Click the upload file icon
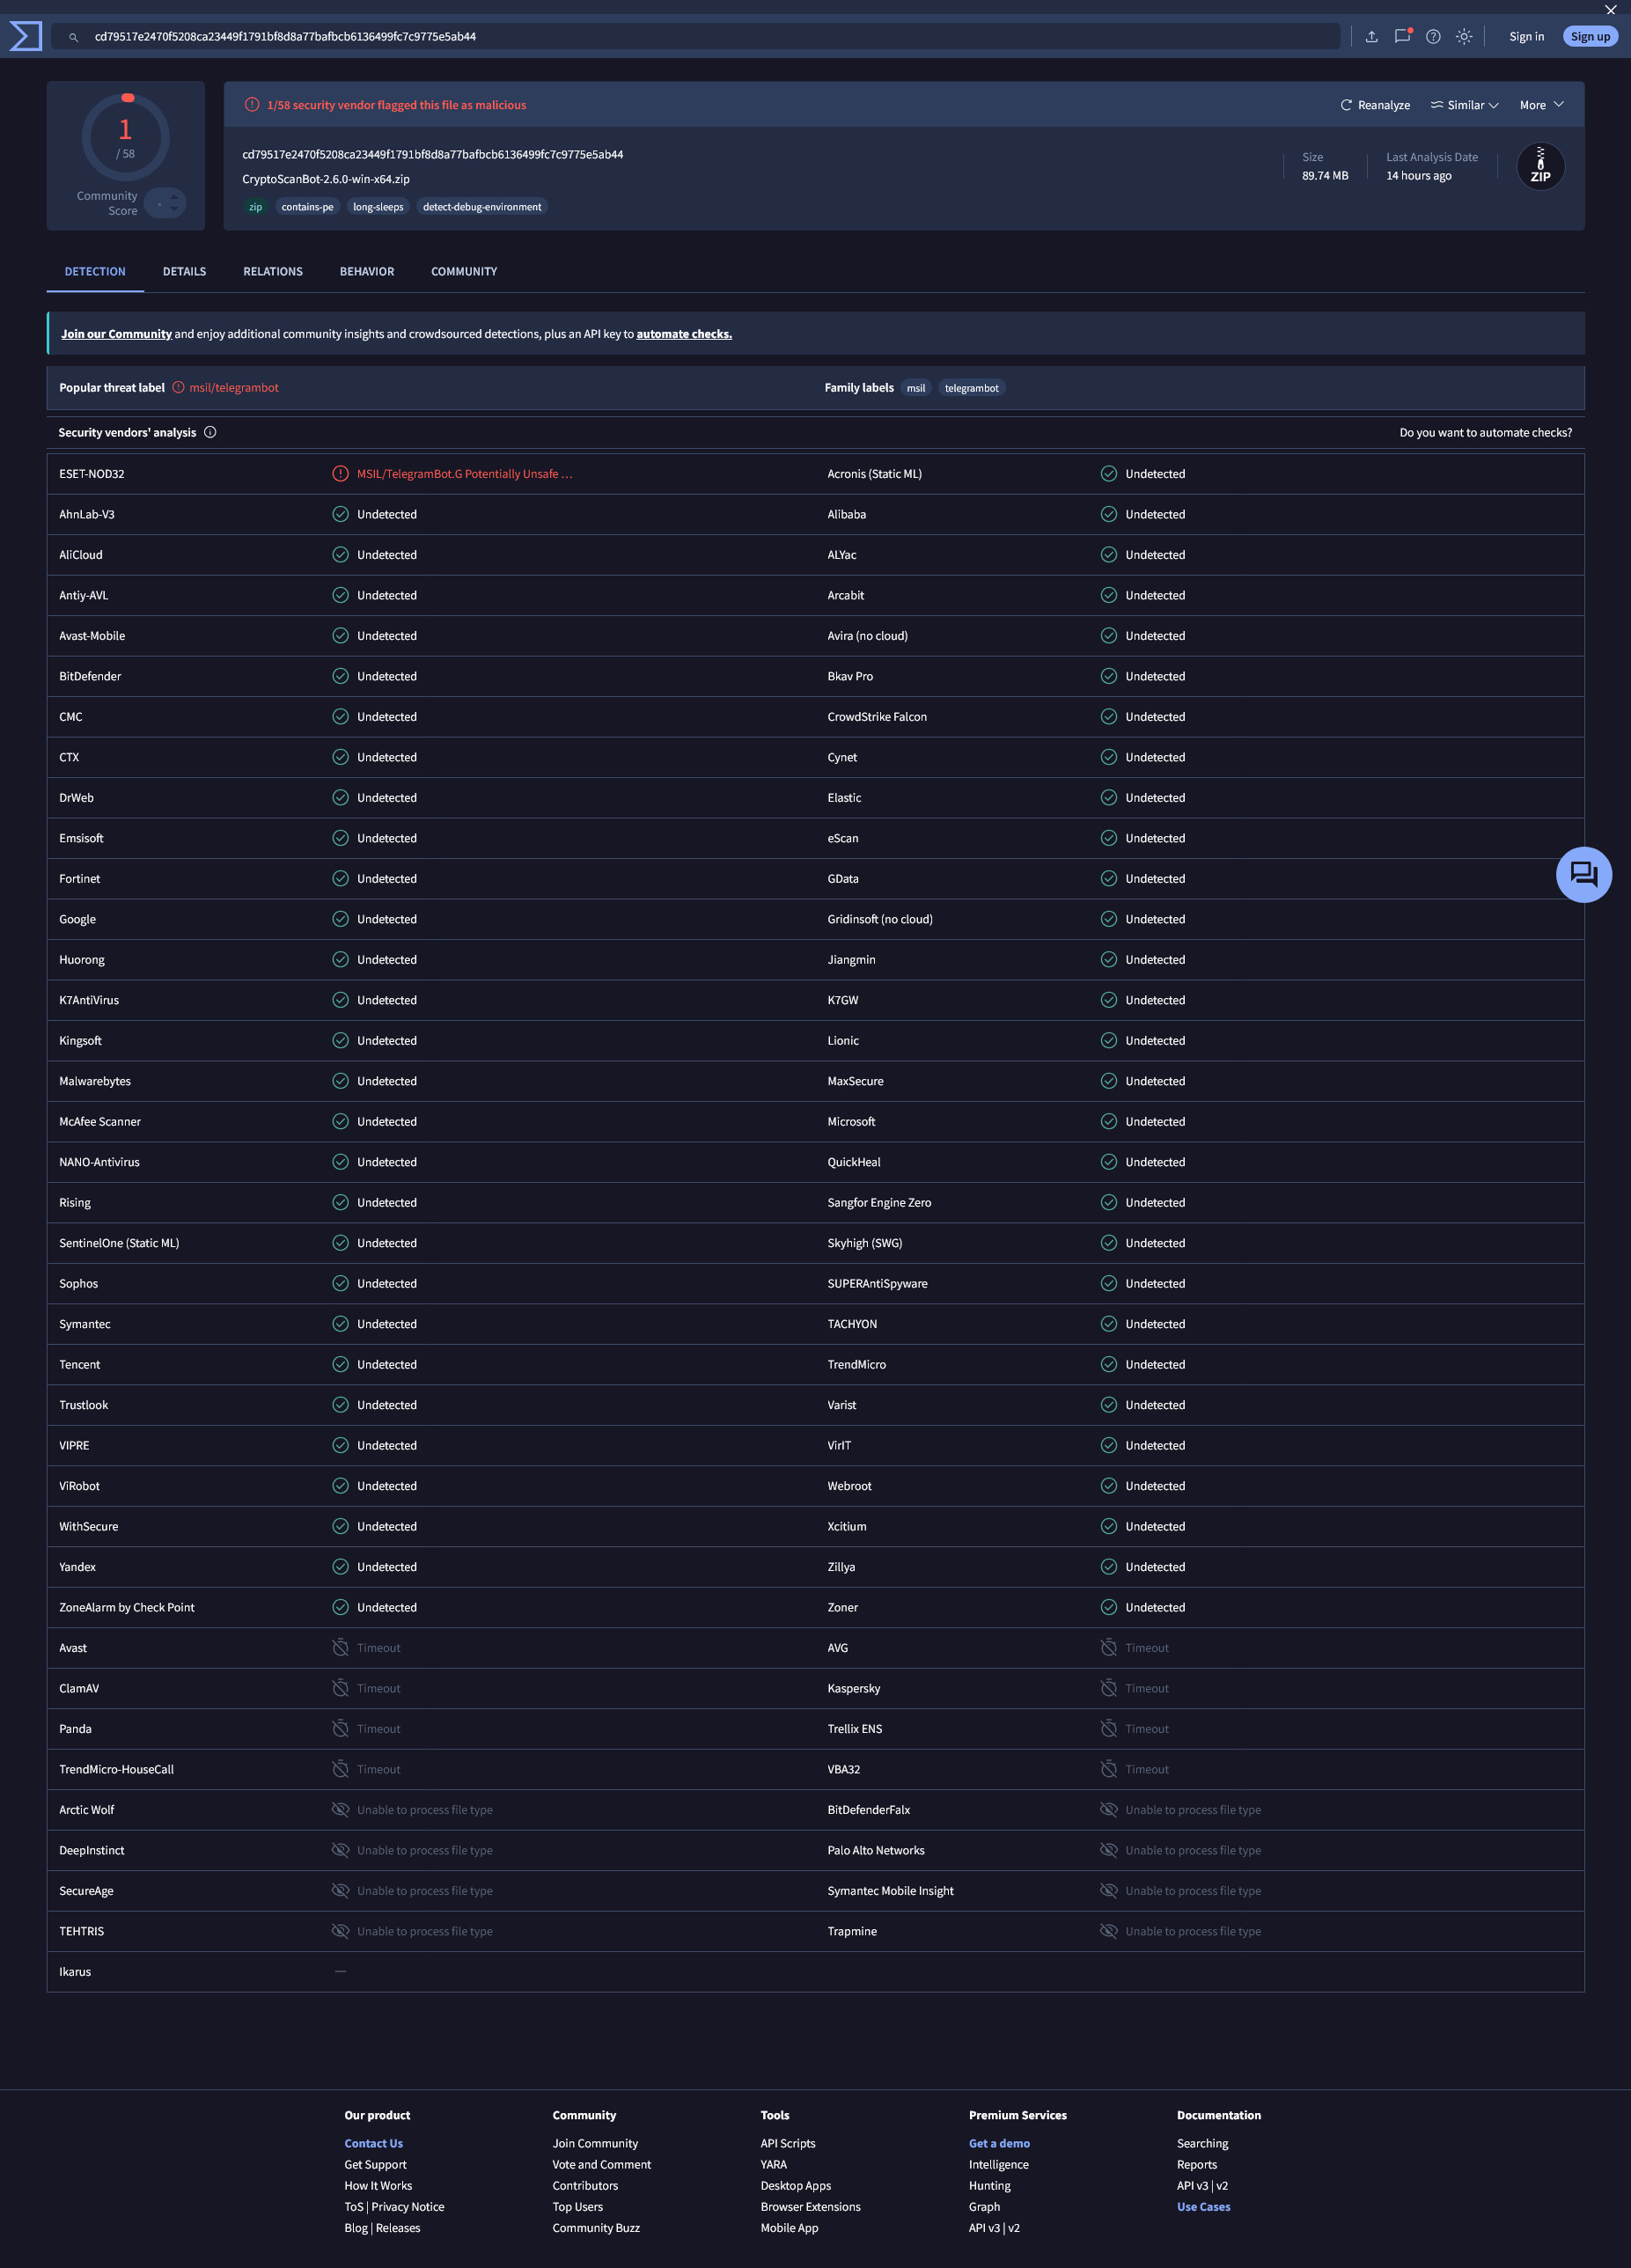 tap(1371, 37)
